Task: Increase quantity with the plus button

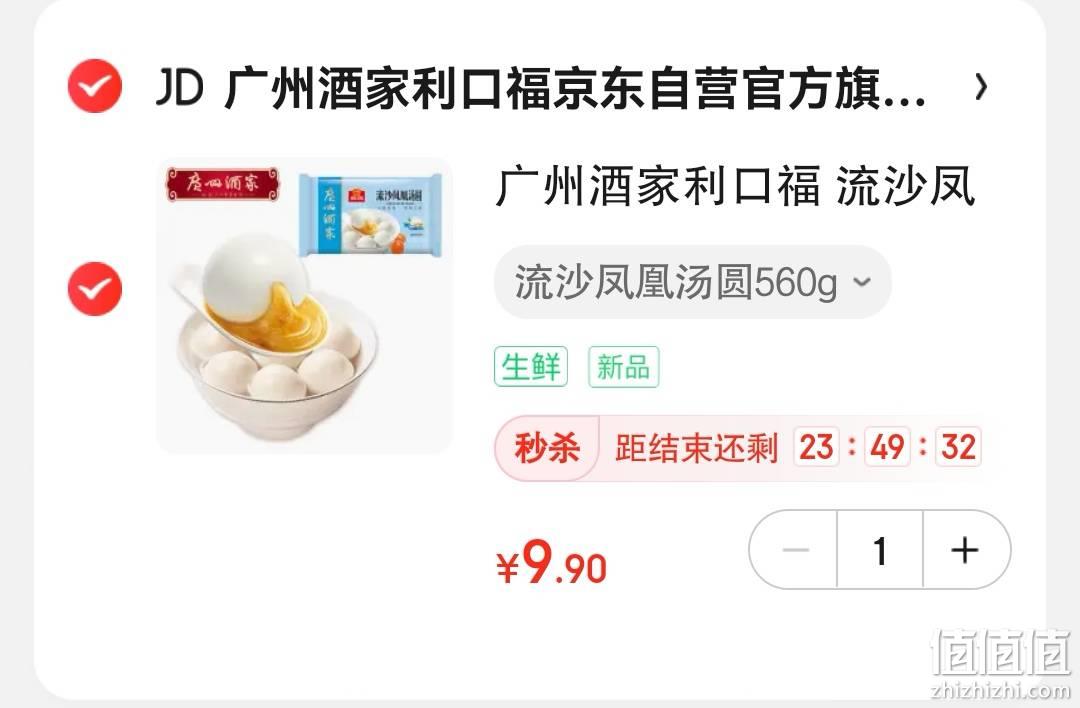Action: [x=965, y=550]
